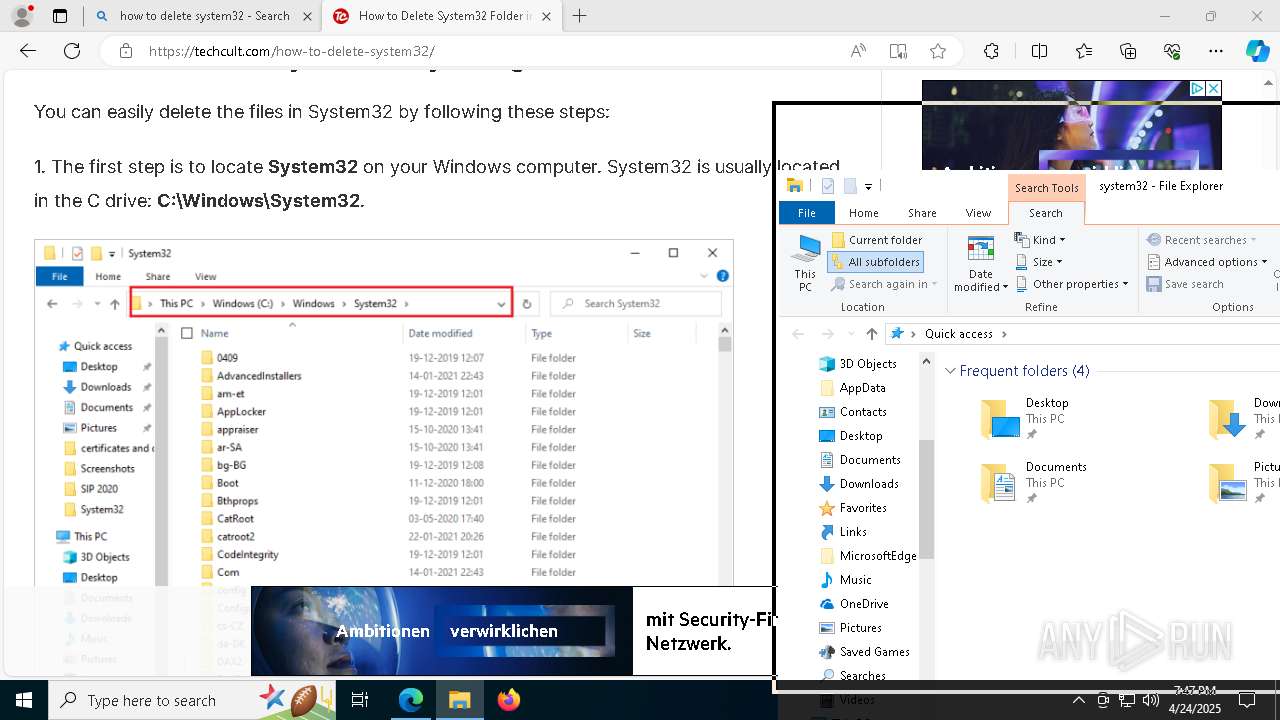The image size is (1280, 720).
Task: Click the navigation pane vertical scrollbar
Action: [927, 500]
